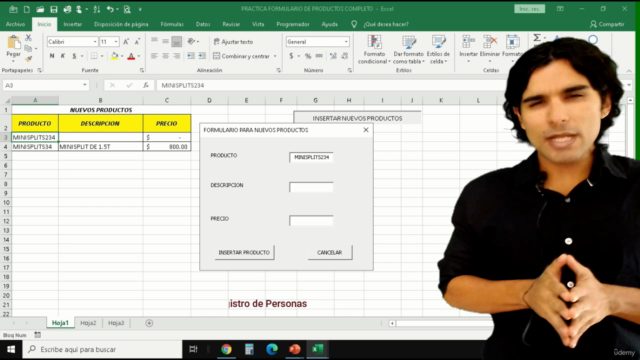Center text horizontally icon
Image resolution: width=640 pixels, height=360 pixels.
point(165,56)
